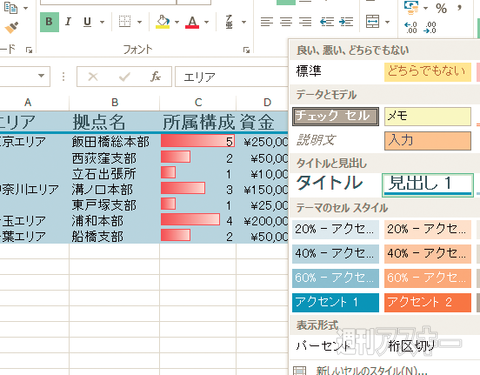Select column C header
The image size is (480, 375).
[x=198, y=102]
